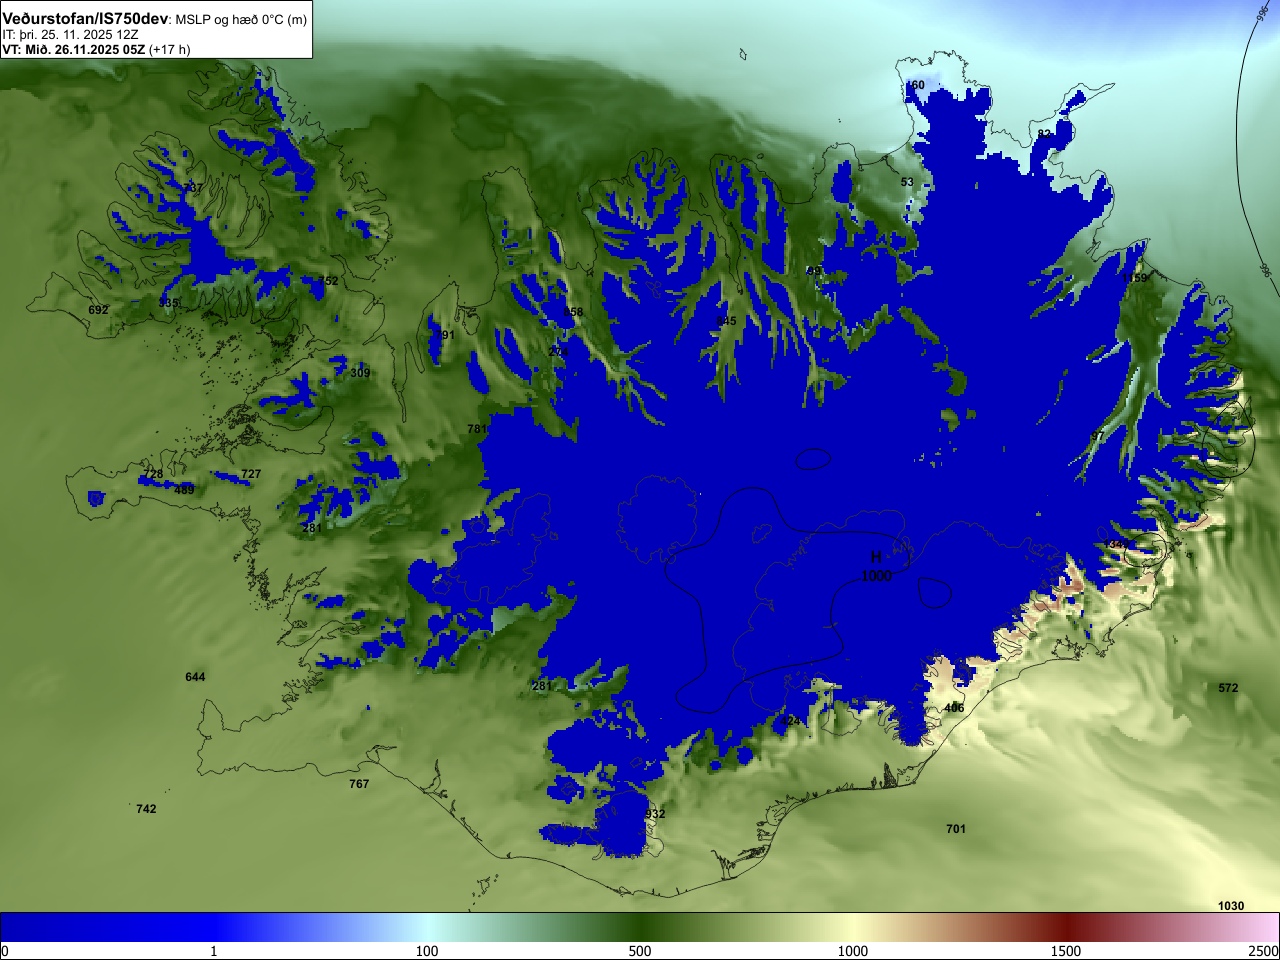Click the 309 height value

(x=360, y=373)
